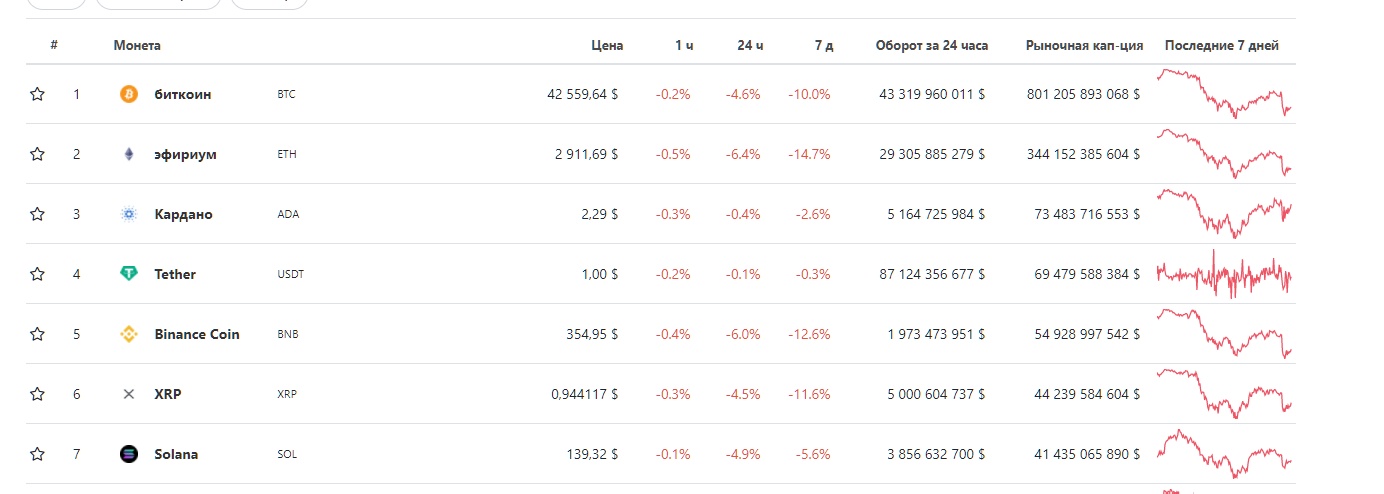The width and height of the screenshot is (1384, 494).
Task: Click the Binance Coin yellow logo
Action: [128, 334]
